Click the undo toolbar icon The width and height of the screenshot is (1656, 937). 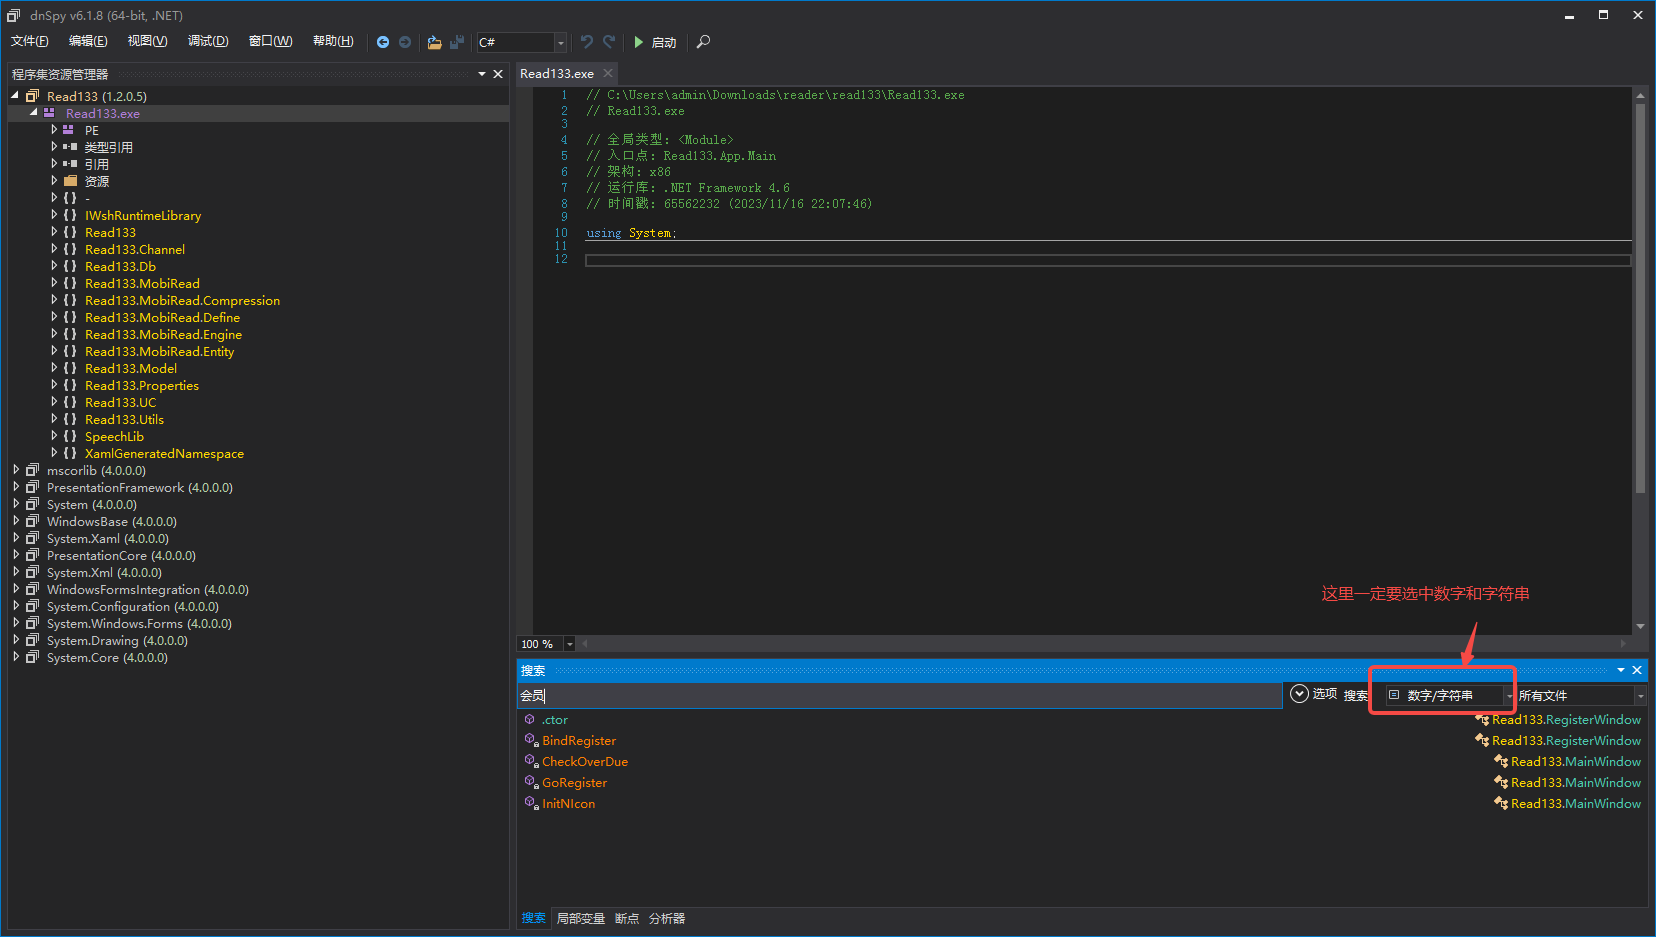(587, 42)
